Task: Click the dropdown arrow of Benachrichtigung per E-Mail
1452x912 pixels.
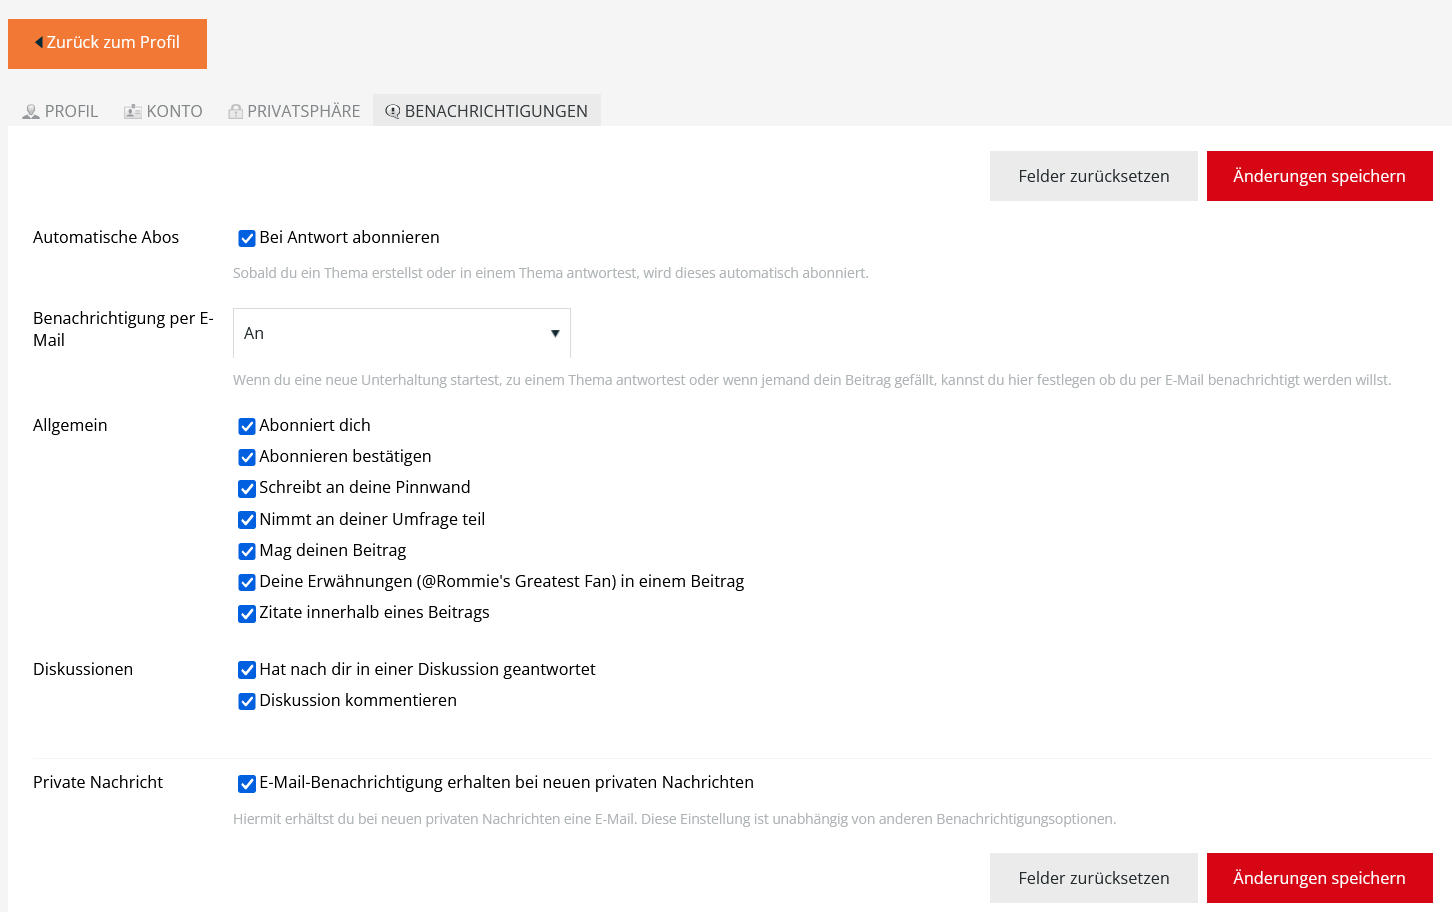Action: click(x=555, y=333)
